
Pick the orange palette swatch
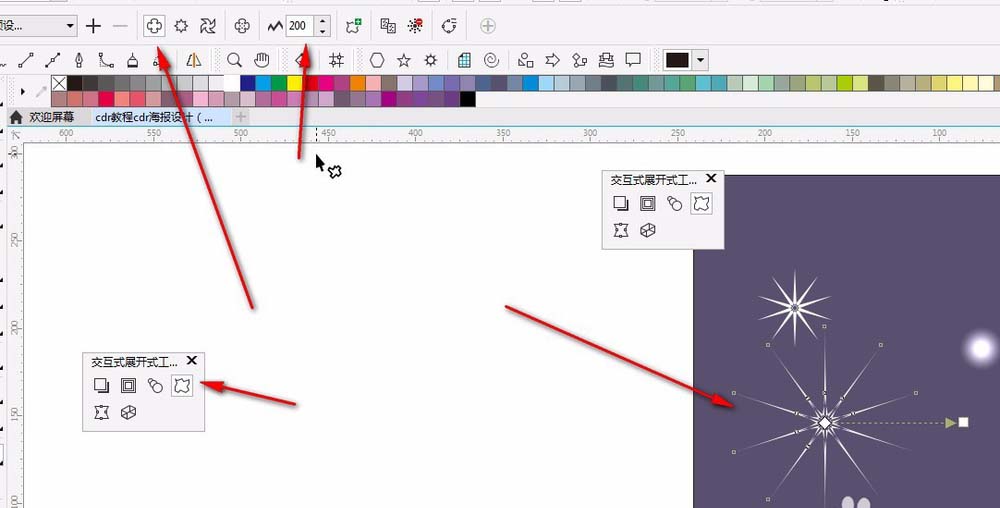357,83
